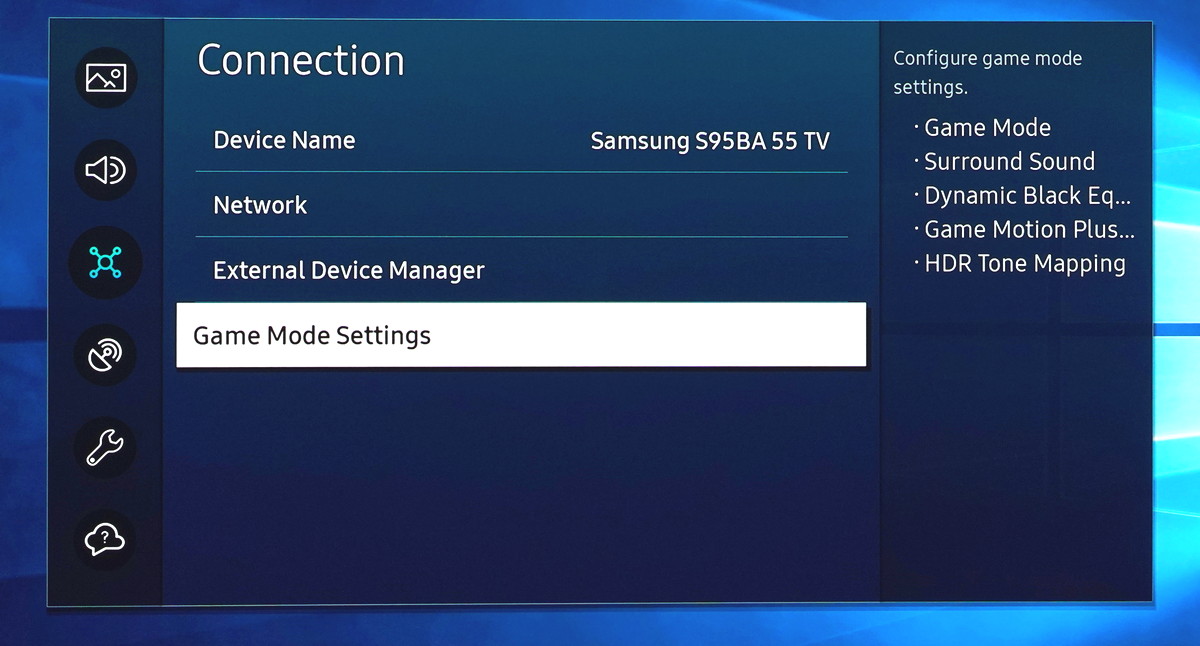Open External Device Manager
This screenshot has width=1200, height=646.
point(521,270)
